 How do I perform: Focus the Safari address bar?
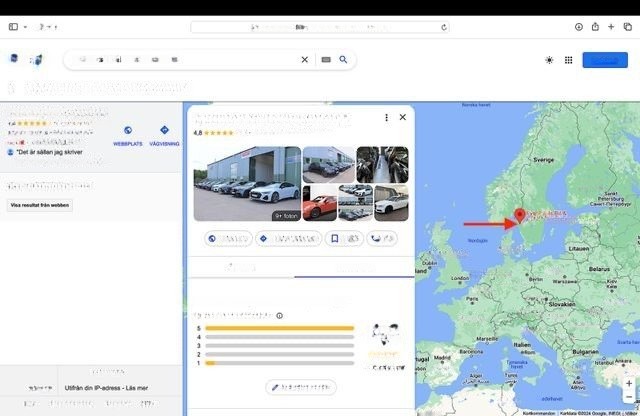click(320, 27)
